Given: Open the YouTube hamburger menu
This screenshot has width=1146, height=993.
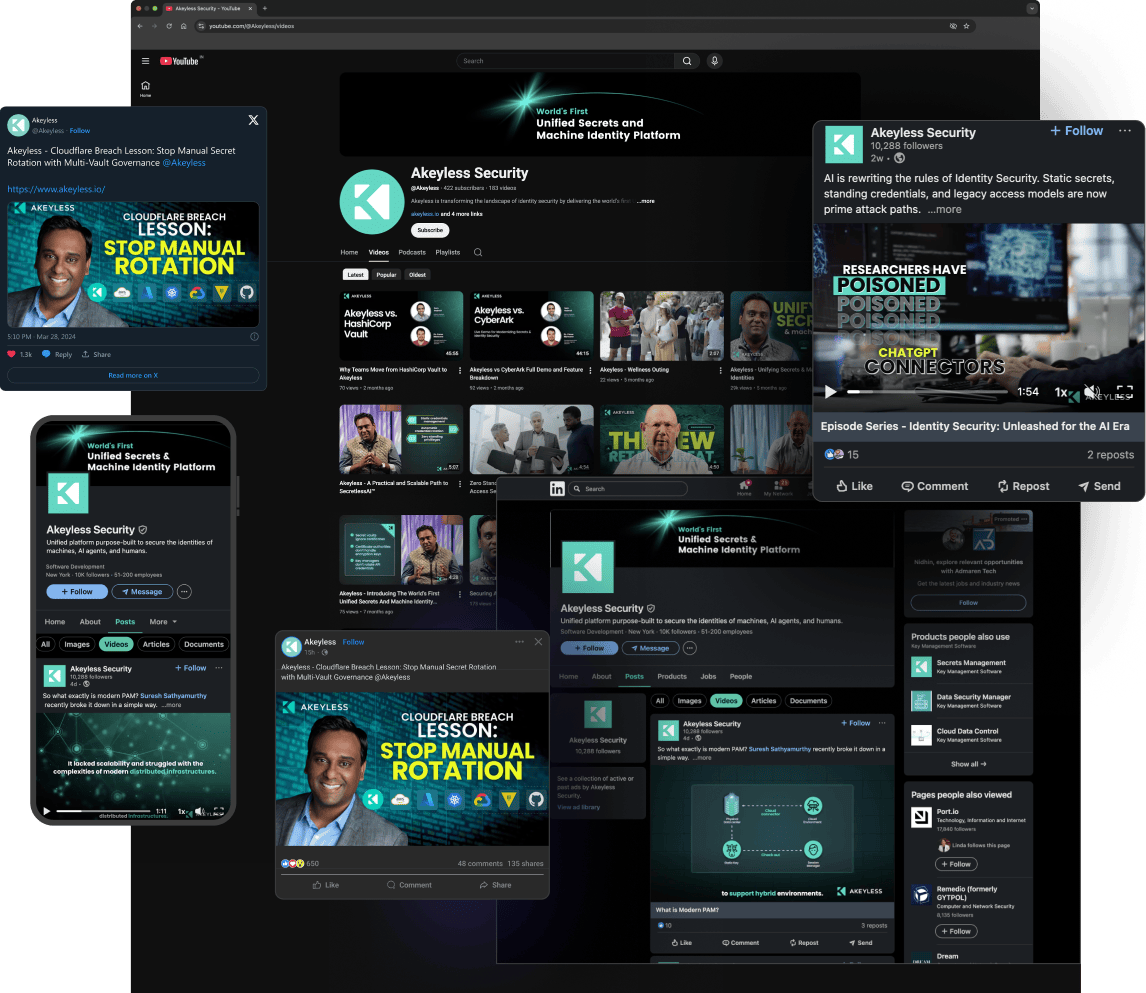Looking at the screenshot, I should [x=145, y=61].
